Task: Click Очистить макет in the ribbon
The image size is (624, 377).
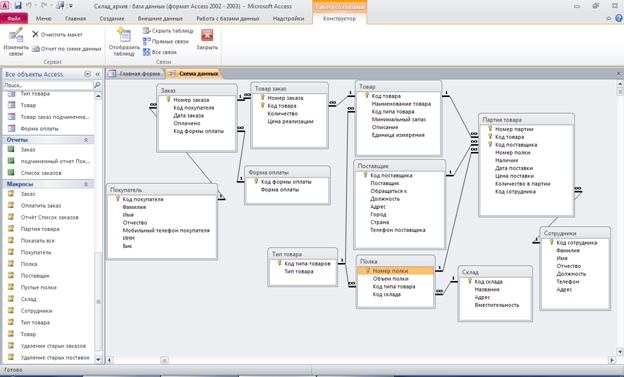Action: click(x=57, y=35)
